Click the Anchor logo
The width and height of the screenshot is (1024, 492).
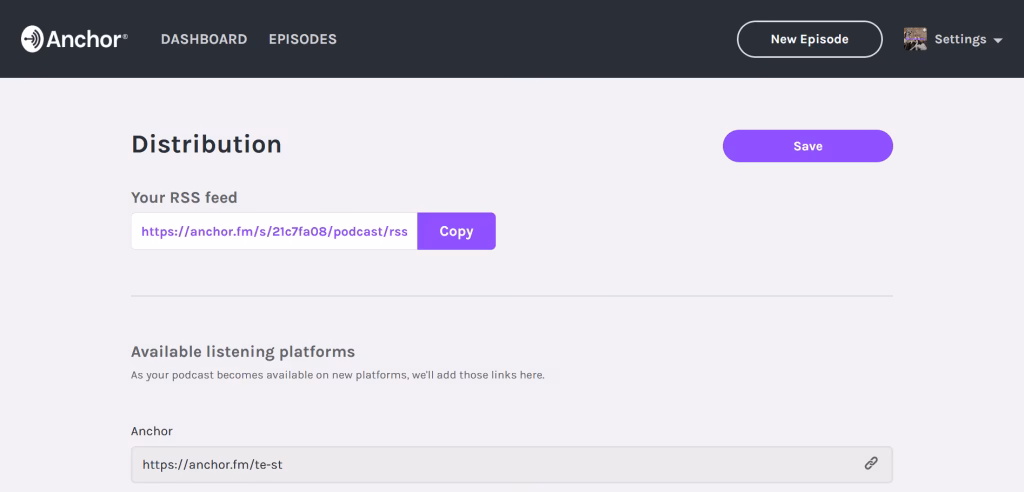pos(74,39)
